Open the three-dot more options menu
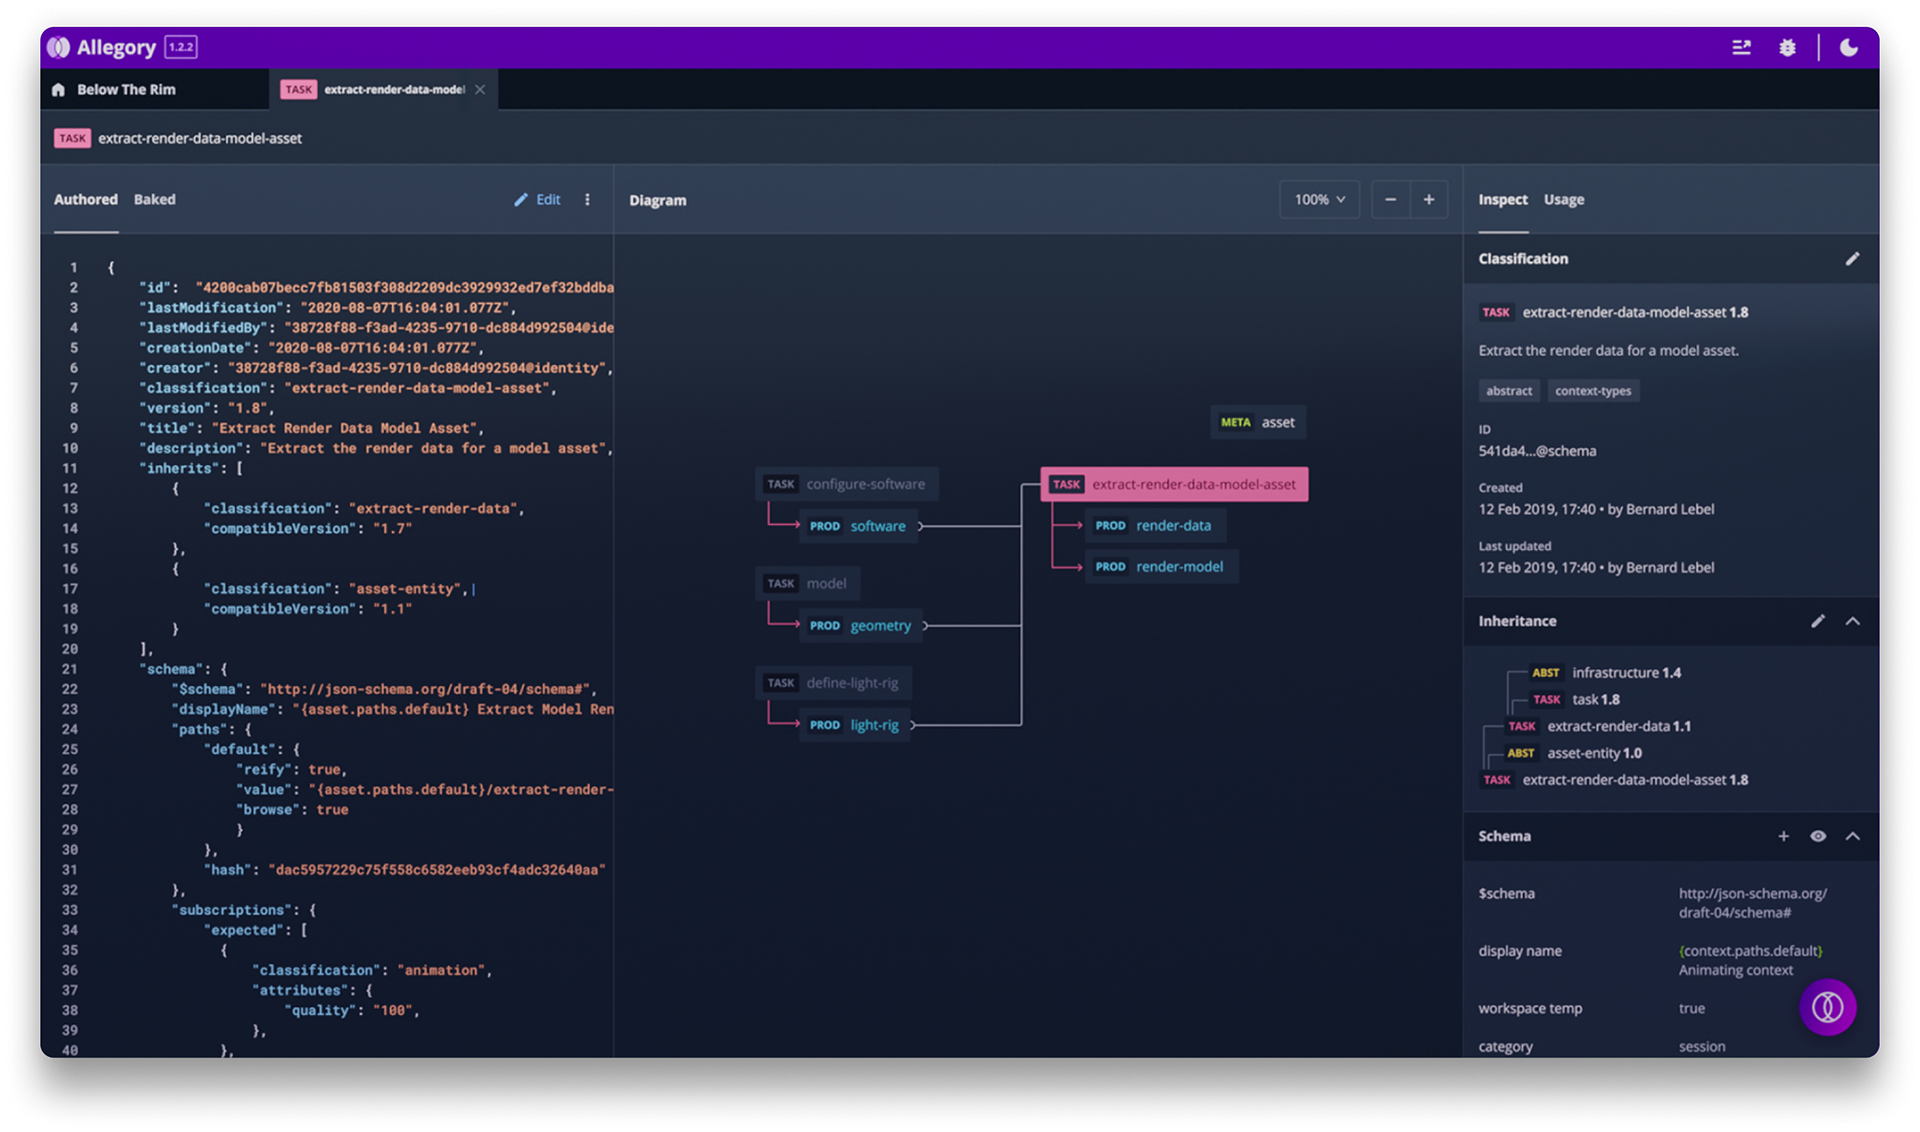The height and width of the screenshot is (1132, 1920). coord(587,199)
